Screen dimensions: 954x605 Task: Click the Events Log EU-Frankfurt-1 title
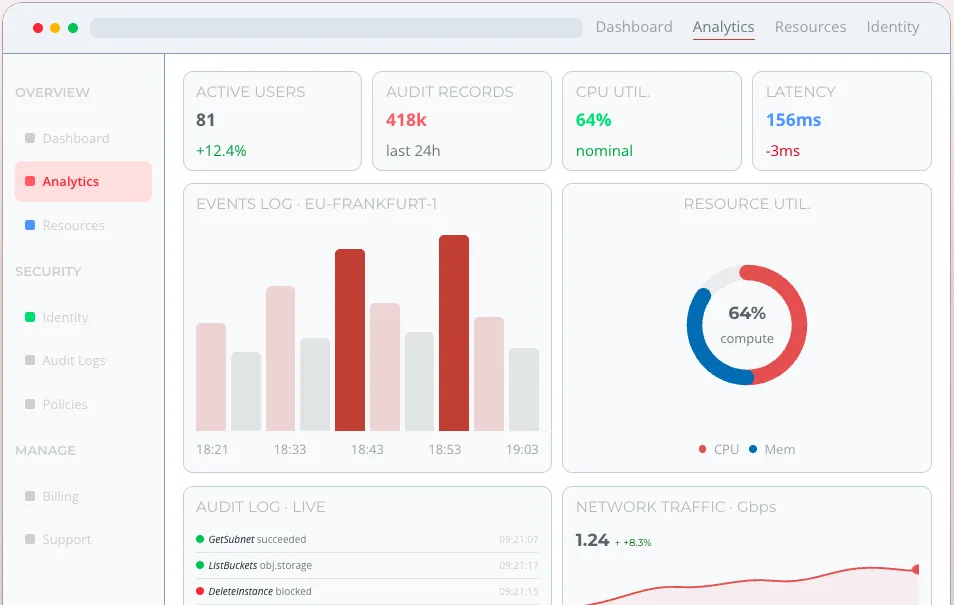pyautogui.click(x=316, y=204)
